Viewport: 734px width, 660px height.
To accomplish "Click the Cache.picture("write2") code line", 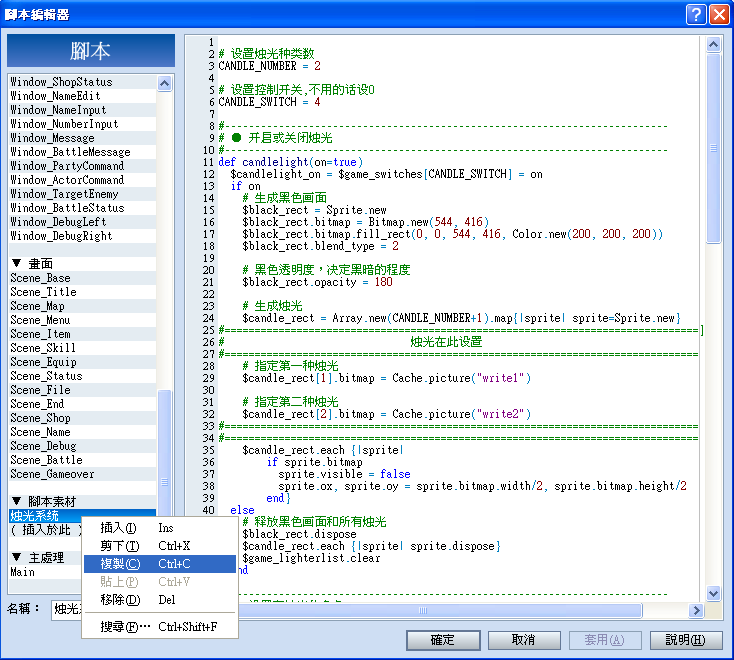I will (387, 414).
